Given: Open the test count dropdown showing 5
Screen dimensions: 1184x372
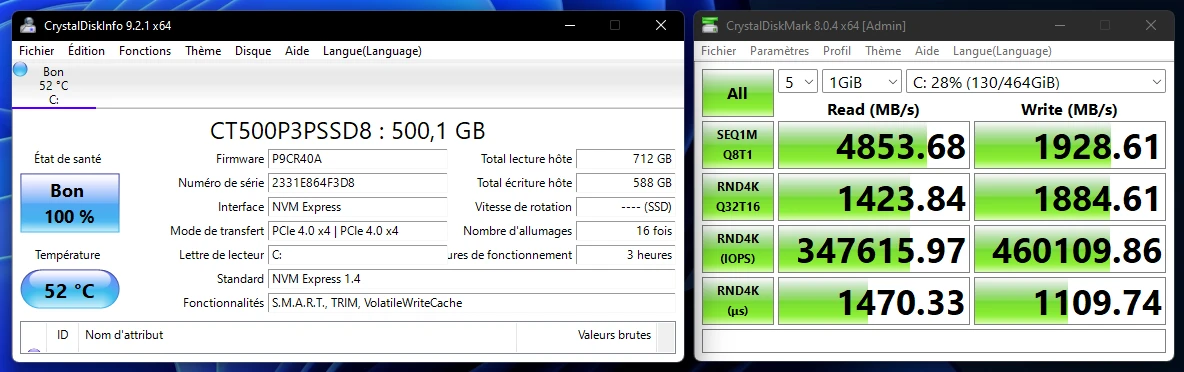Looking at the screenshot, I should click(x=797, y=81).
